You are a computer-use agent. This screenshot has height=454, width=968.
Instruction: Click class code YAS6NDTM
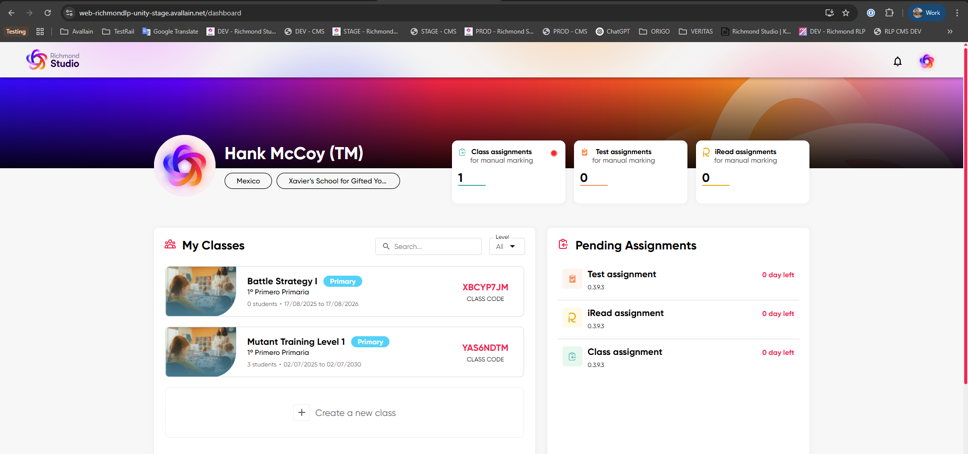485,348
